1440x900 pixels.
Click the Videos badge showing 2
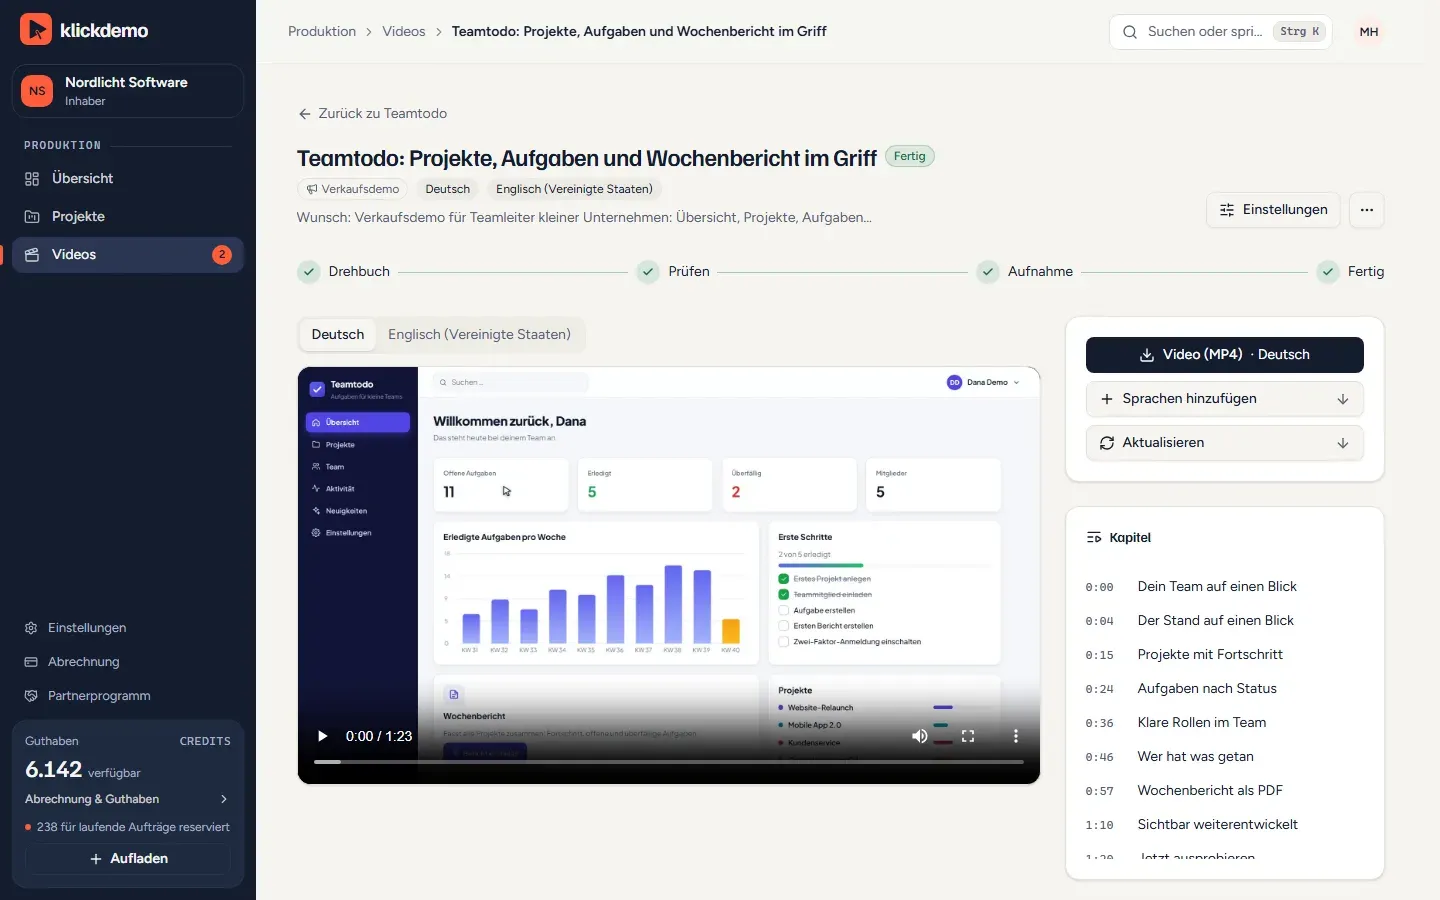[222, 255]
